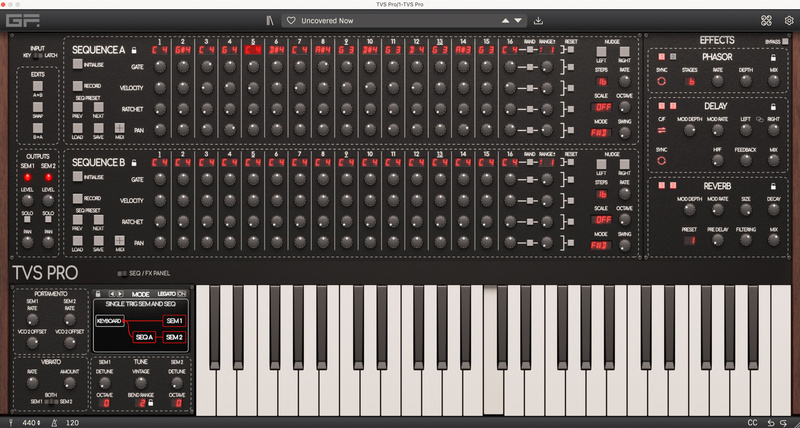Toggle the SEQ / FX PANEL switch
The image size is (800, 428).
click(x=122, y=273)
